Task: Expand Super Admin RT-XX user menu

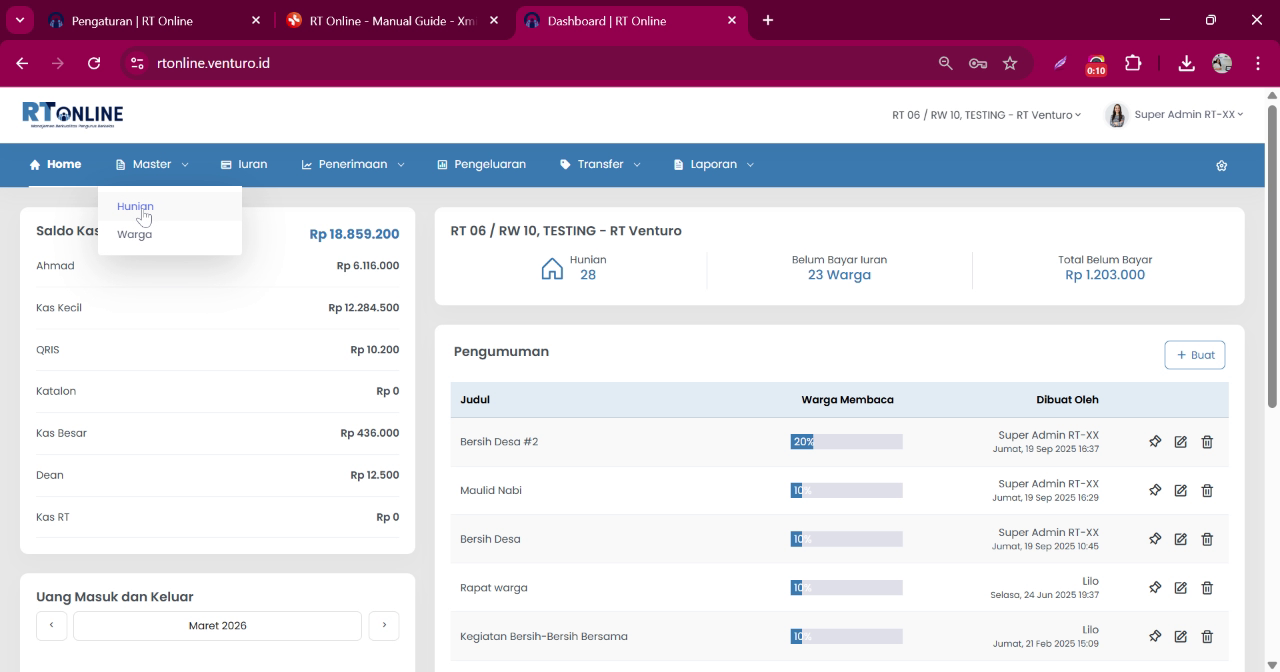Action: pyautogui.click(x=1175, y=115)
